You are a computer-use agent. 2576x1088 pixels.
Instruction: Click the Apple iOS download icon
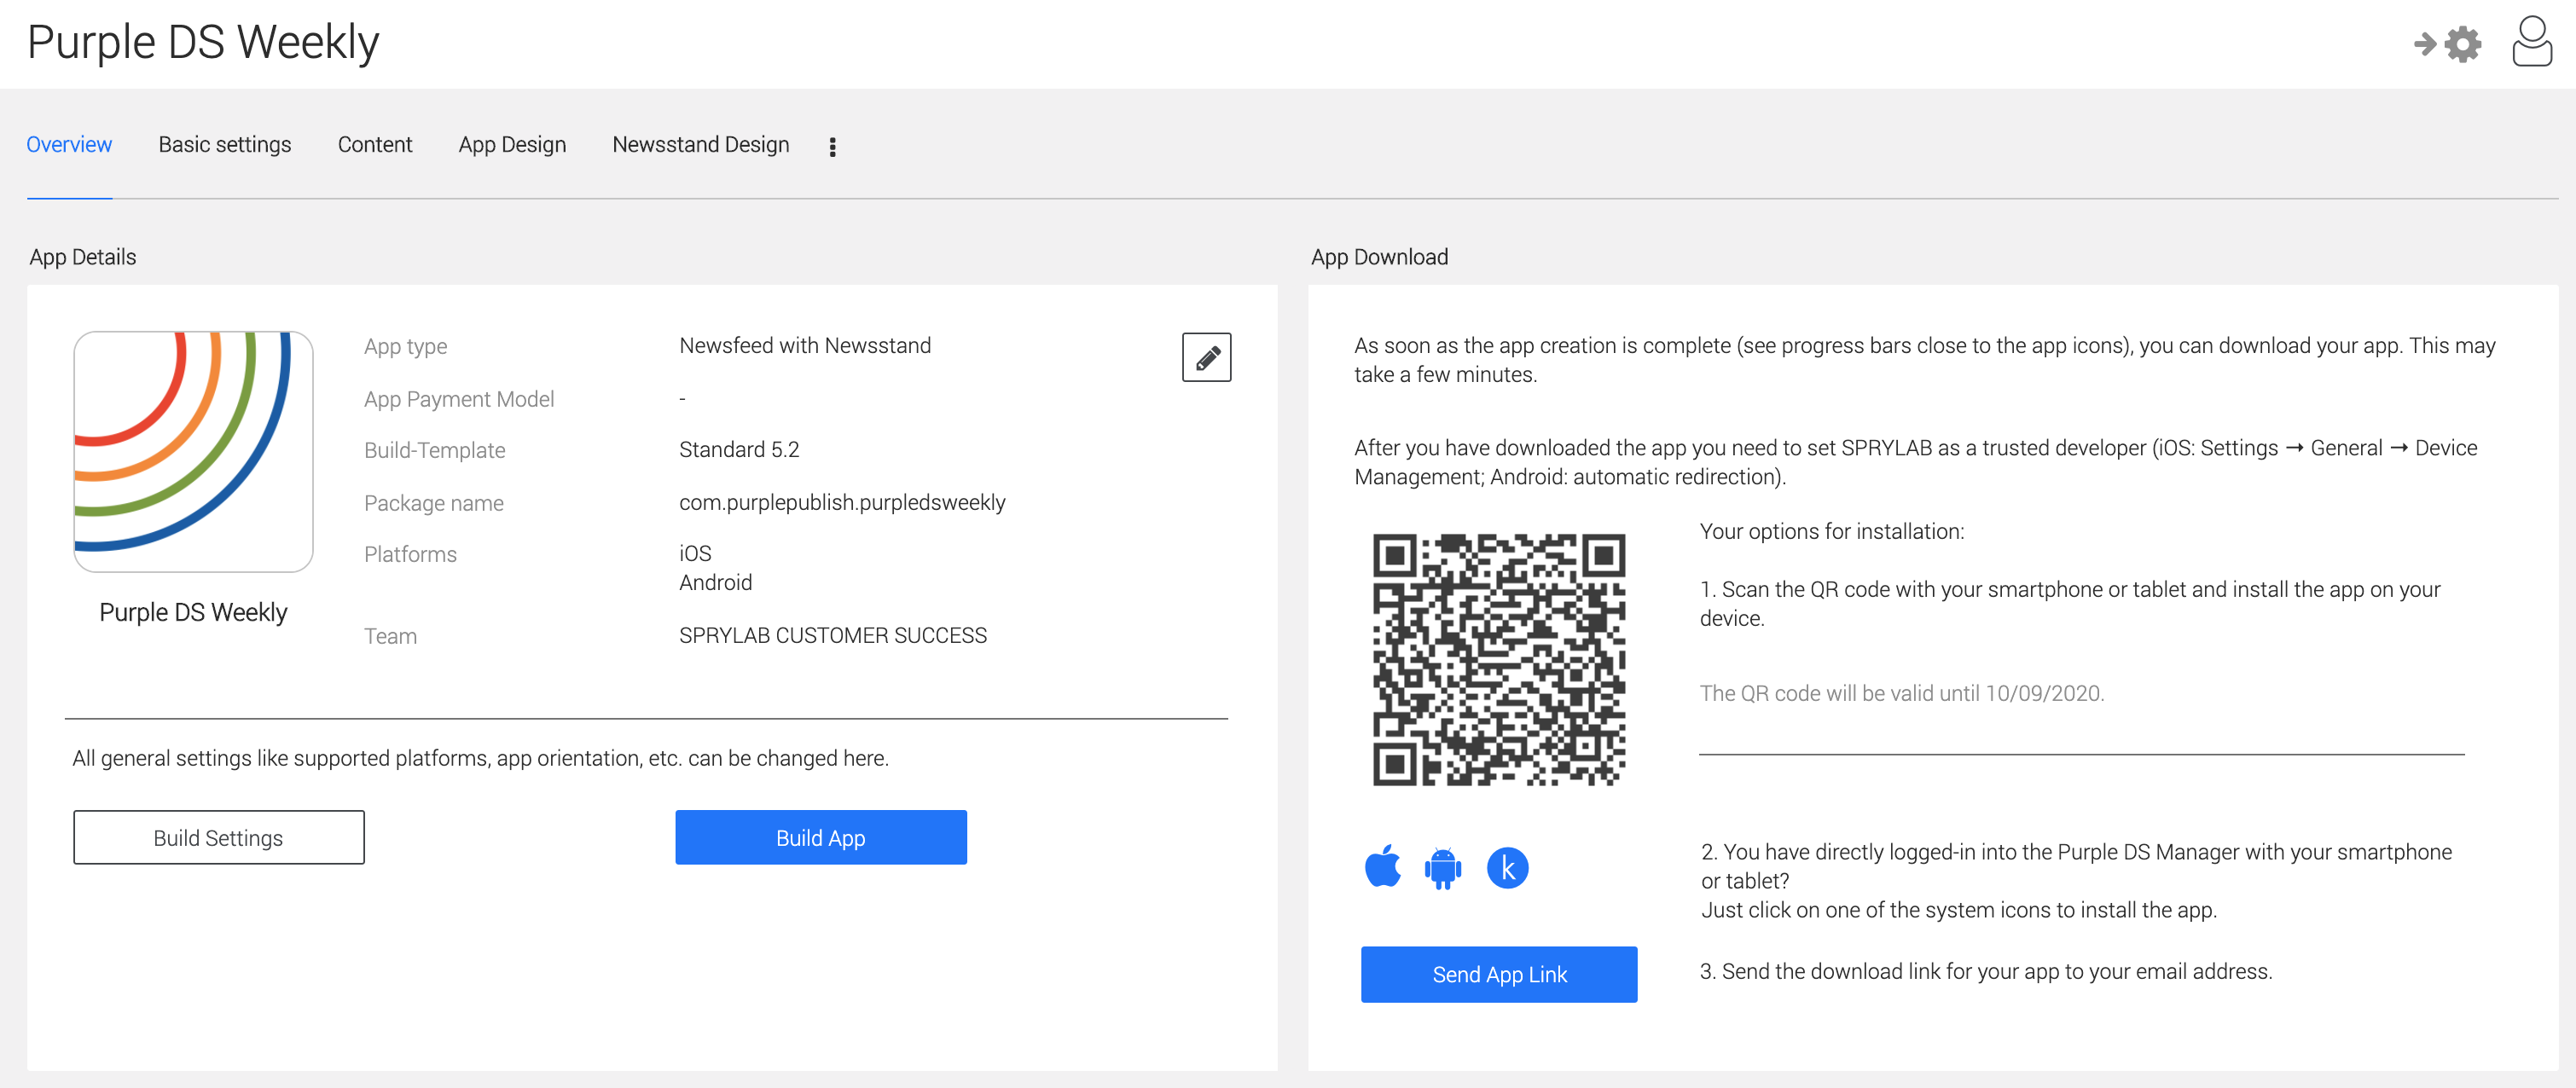click(1383, 867)
